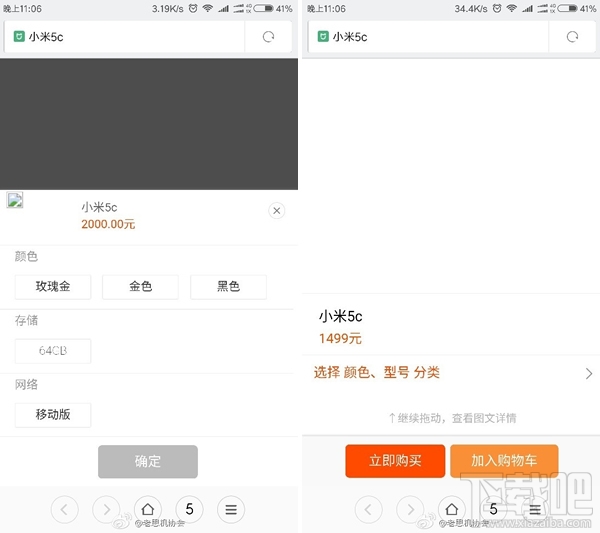
Task: Click chevron arrow beside 选择 颜色、型号 分类 row
Action: point(589,373)
